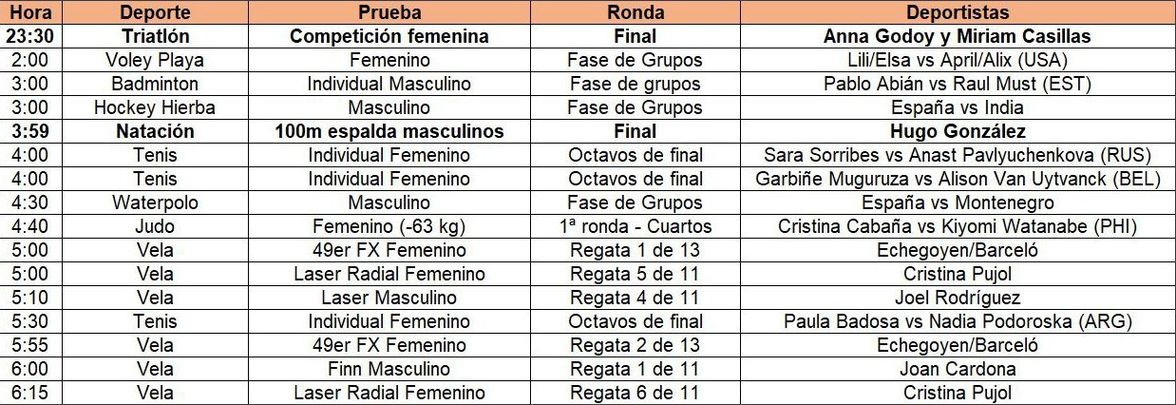Screen dimensions: 1176x405
Task: Click the Hugo González athlete cell
Action: click(x=957, y=131)
